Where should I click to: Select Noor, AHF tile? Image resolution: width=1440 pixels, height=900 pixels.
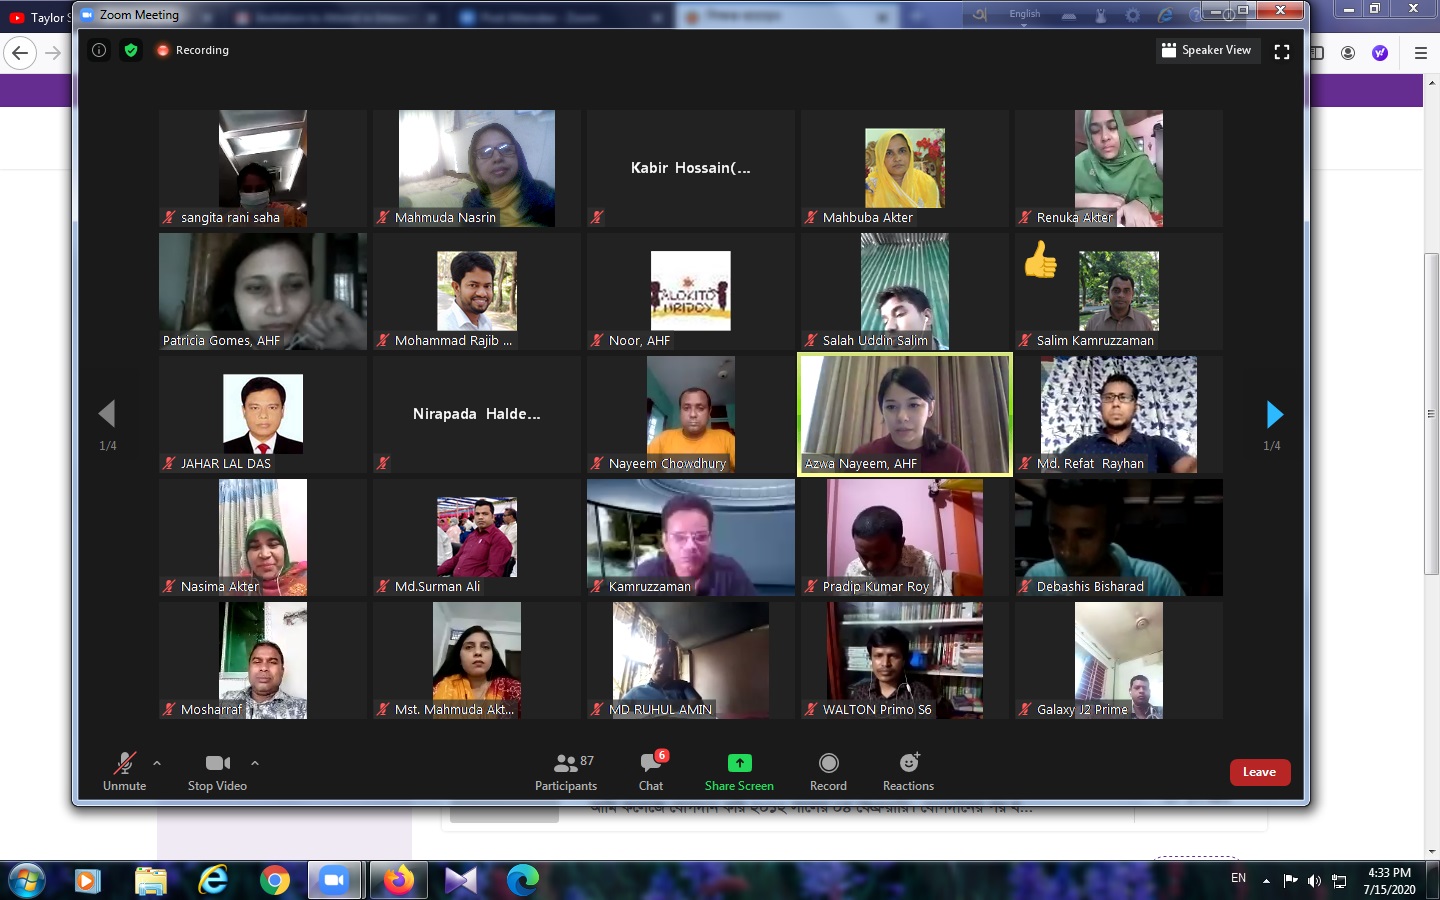[691, 291]
